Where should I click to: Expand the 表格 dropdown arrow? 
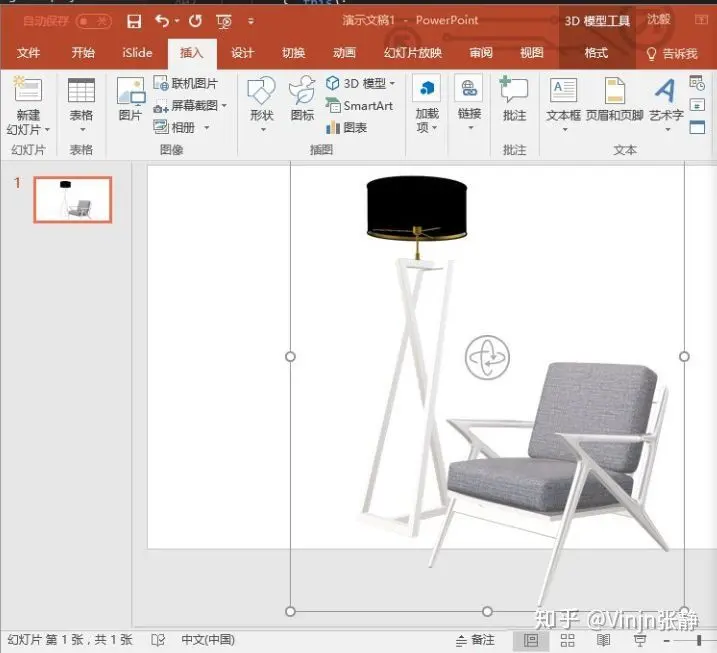82,130
